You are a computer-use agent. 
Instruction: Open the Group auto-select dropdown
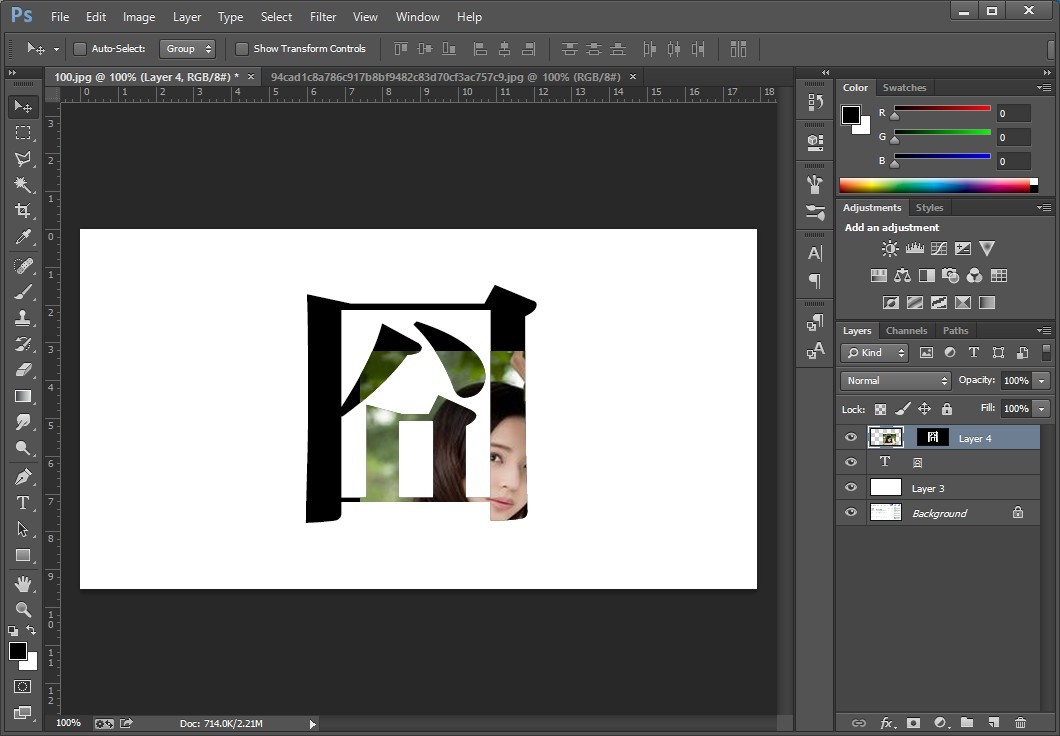pyautogui.click(x=187, y=49)
